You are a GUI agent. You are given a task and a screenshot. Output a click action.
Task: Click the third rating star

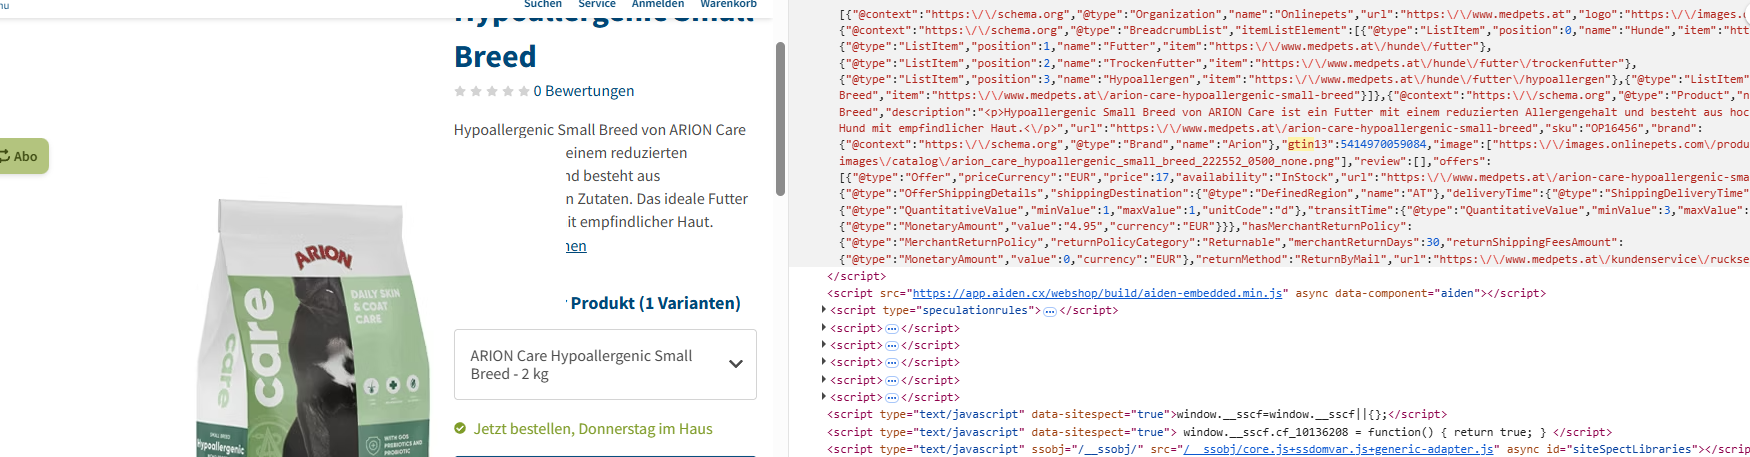(492, 91)
